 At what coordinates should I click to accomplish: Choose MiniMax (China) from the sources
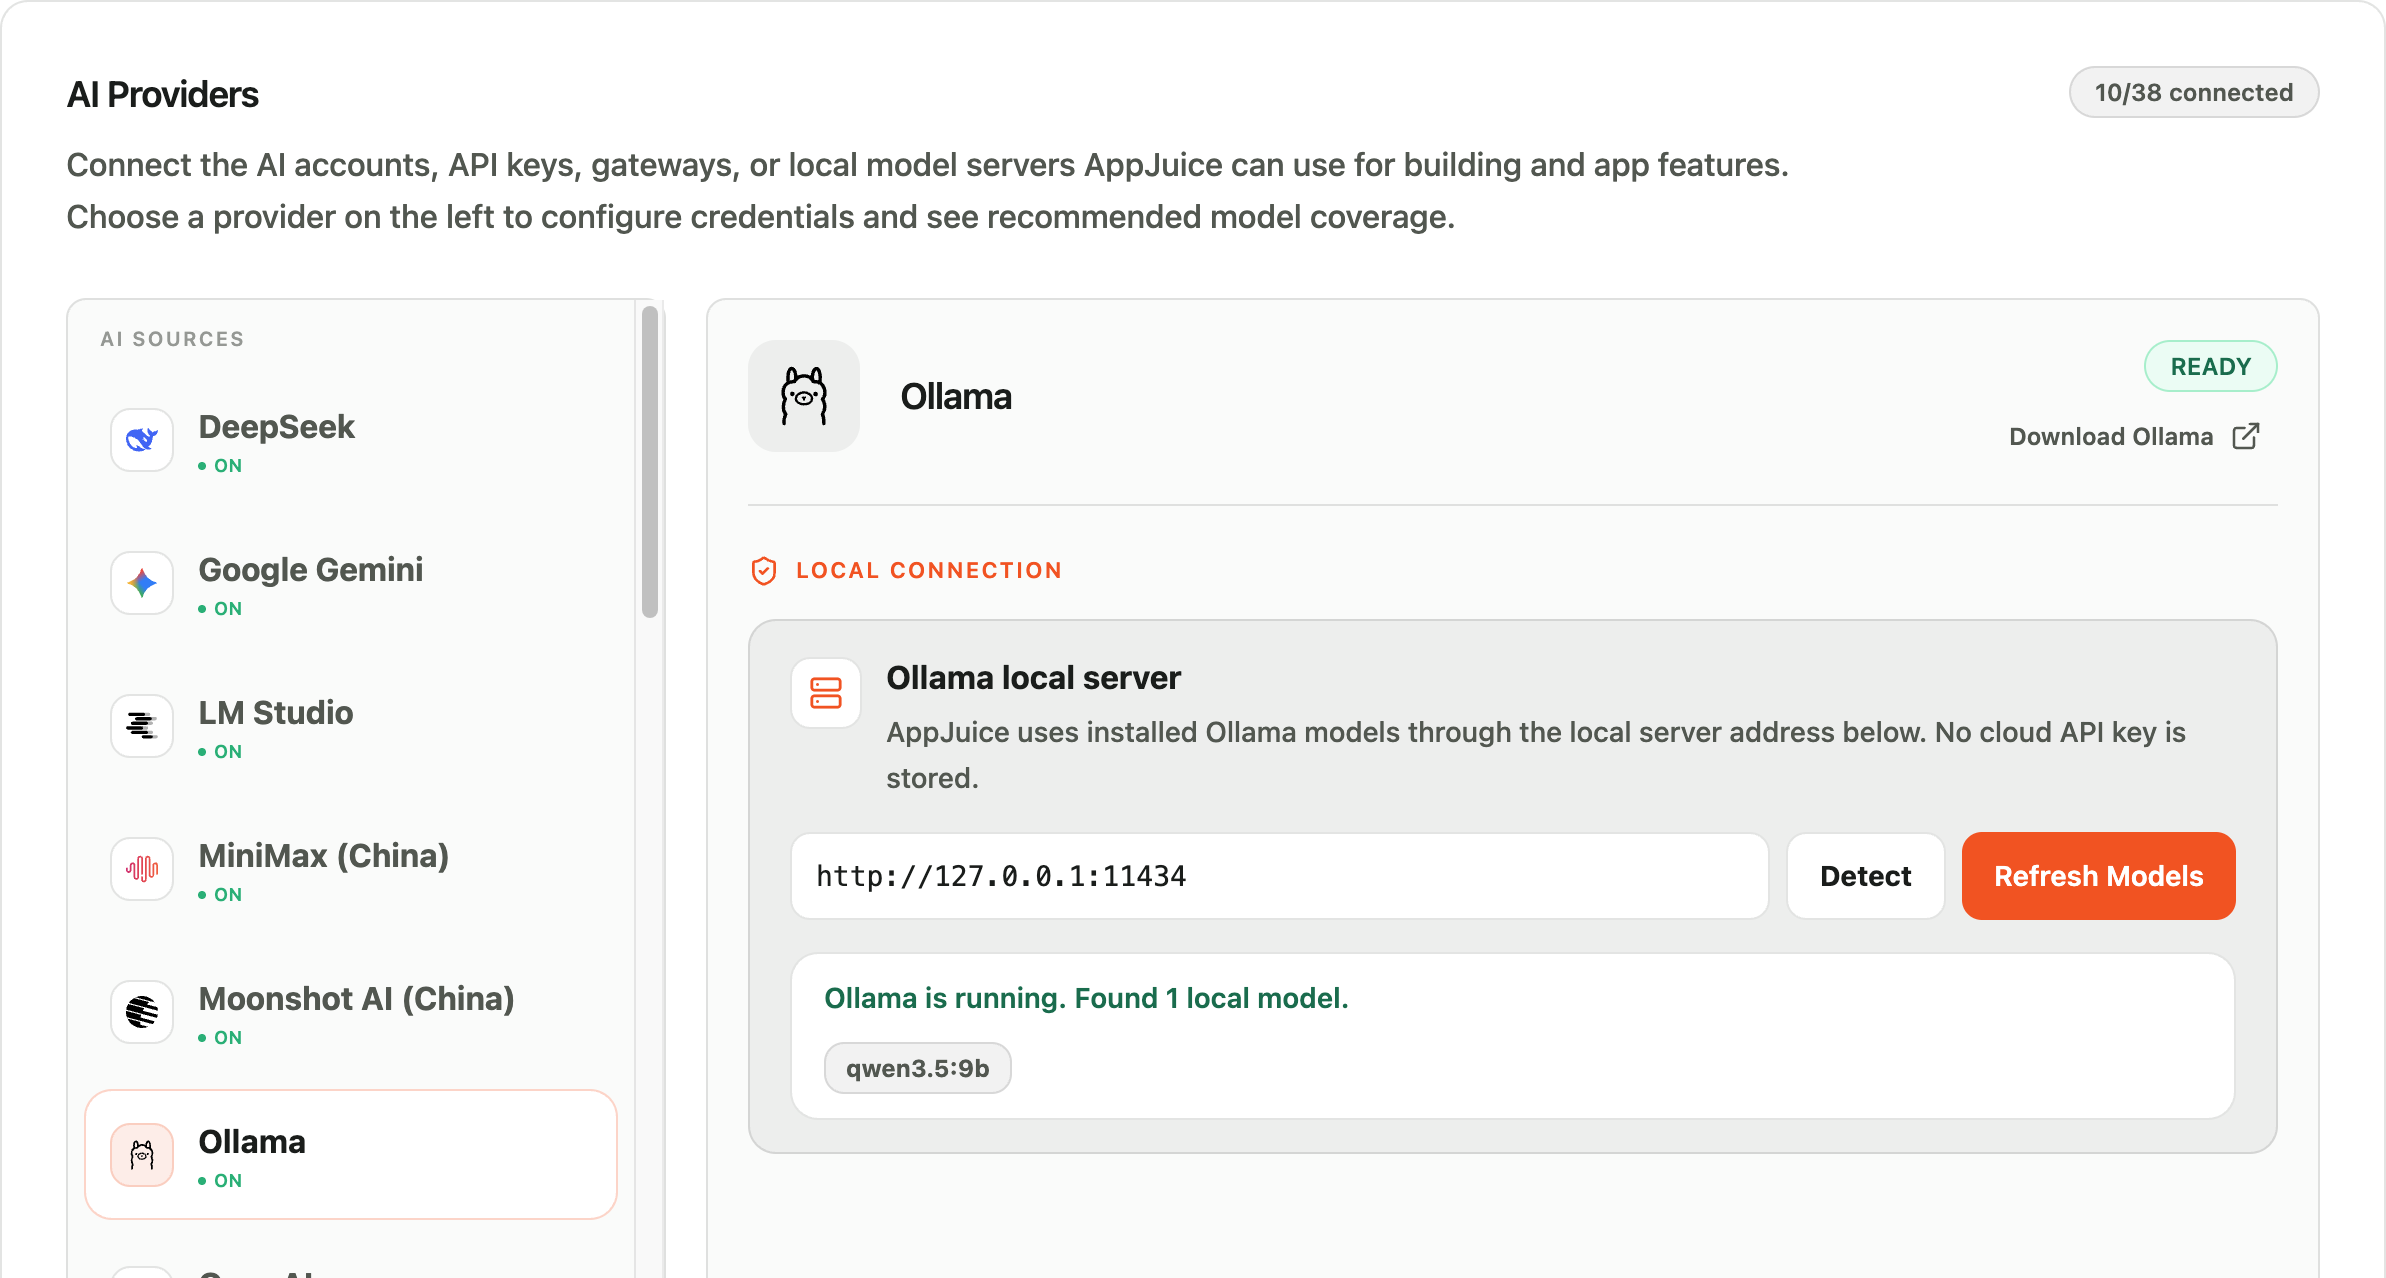tap(351, 869)
